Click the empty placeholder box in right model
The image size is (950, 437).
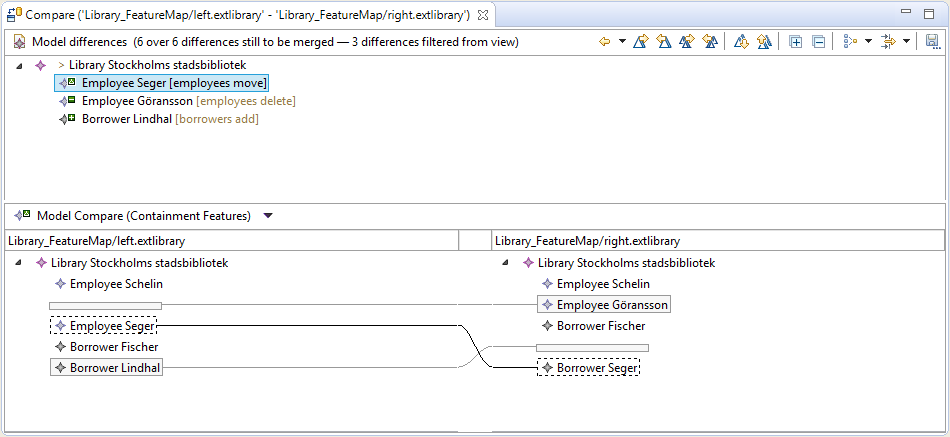point(593,348)
